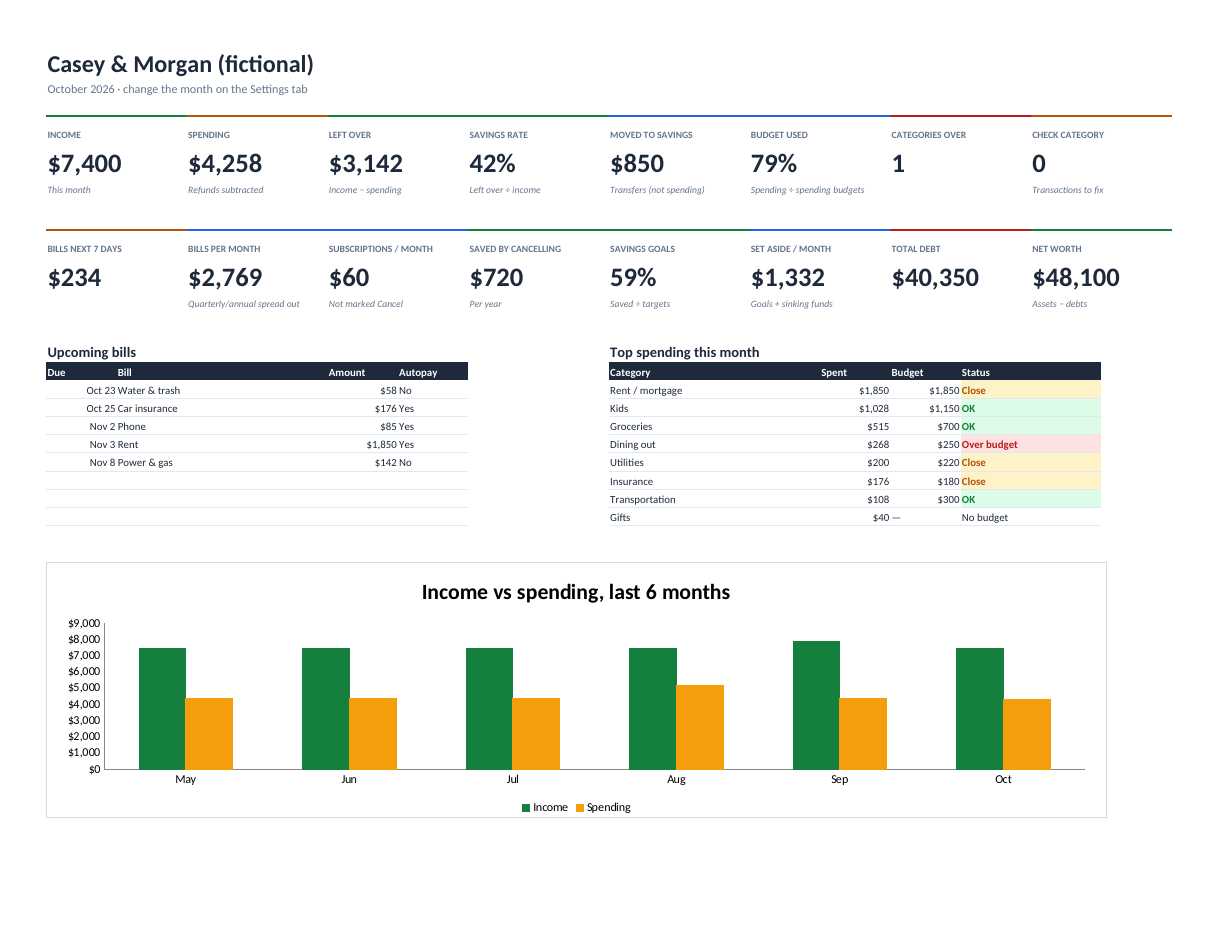1210x935 pixels.
Task: Click the Upcoming bills section heading
Action: pos(92,352)
